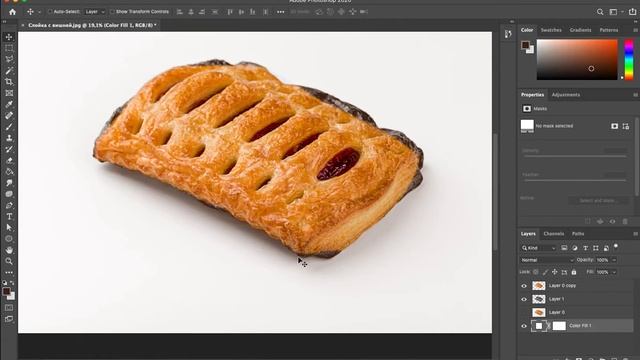Switch to the Gradients tab
This screenshot has width=640, height=360.
pos(580,30)
